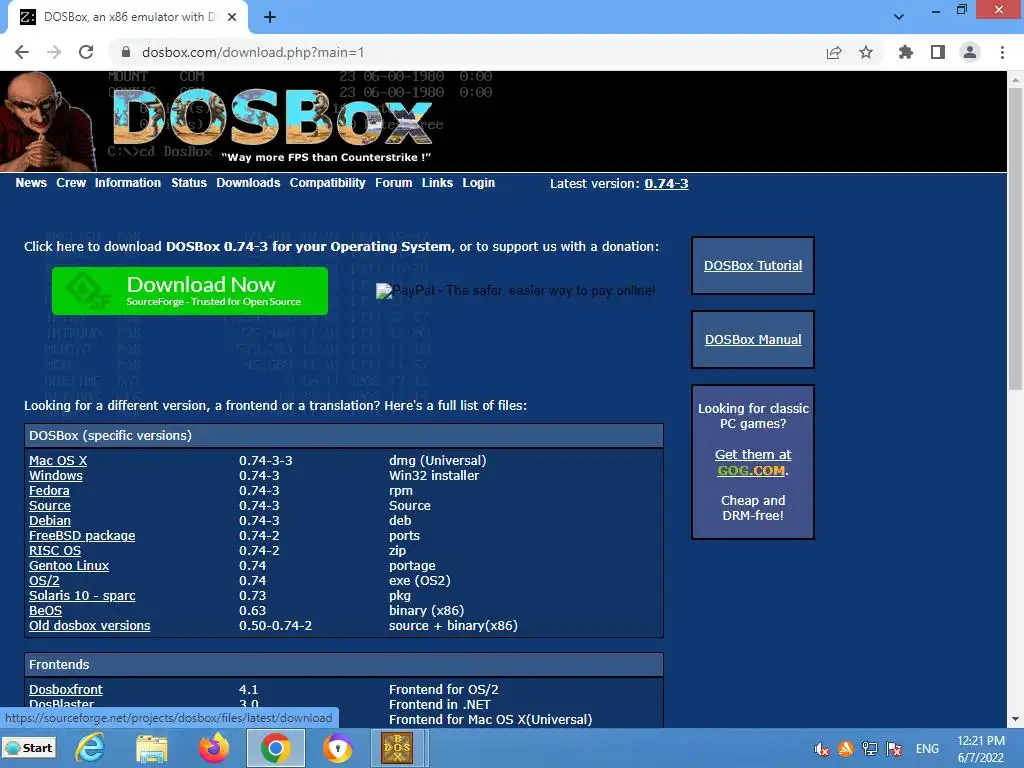Click the muted volume tray icon
The image size is (1024, 768).
tap(822, 749)
